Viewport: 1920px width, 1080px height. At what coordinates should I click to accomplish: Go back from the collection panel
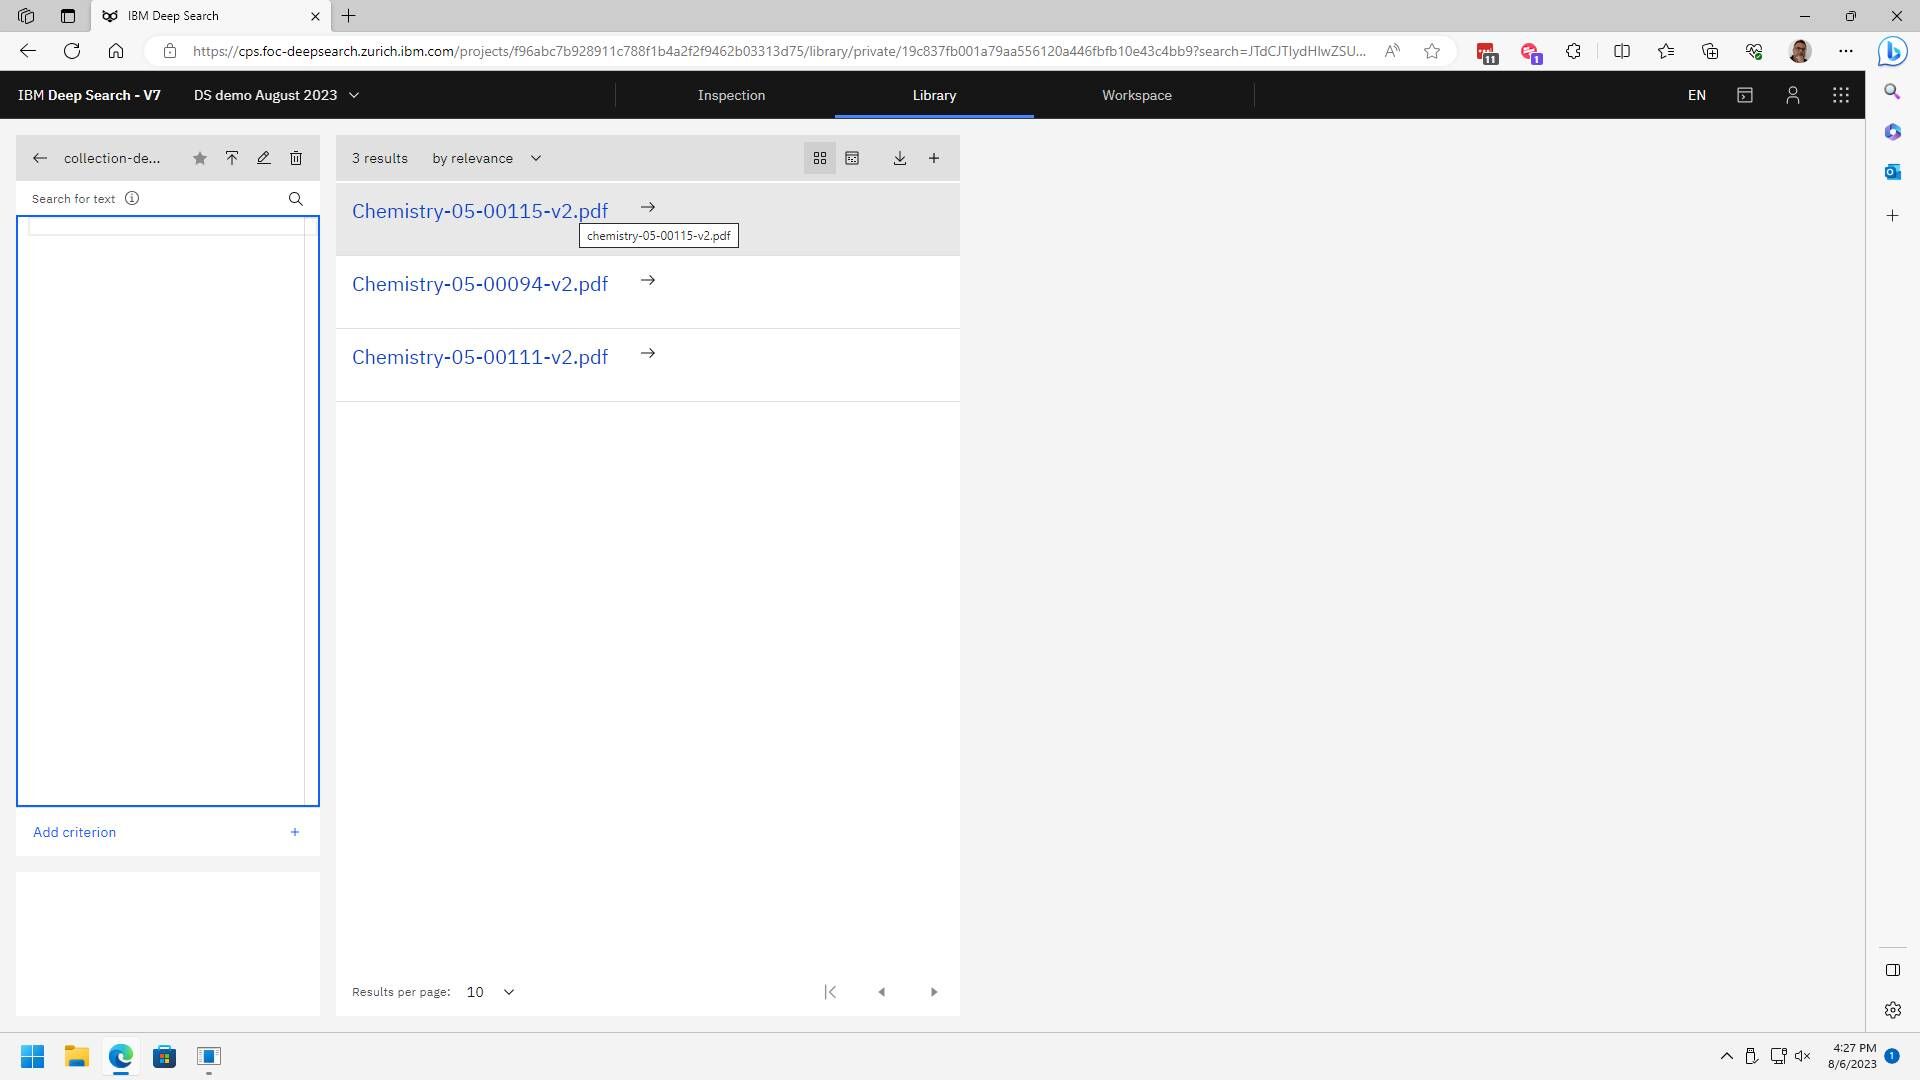coord(40,158)
